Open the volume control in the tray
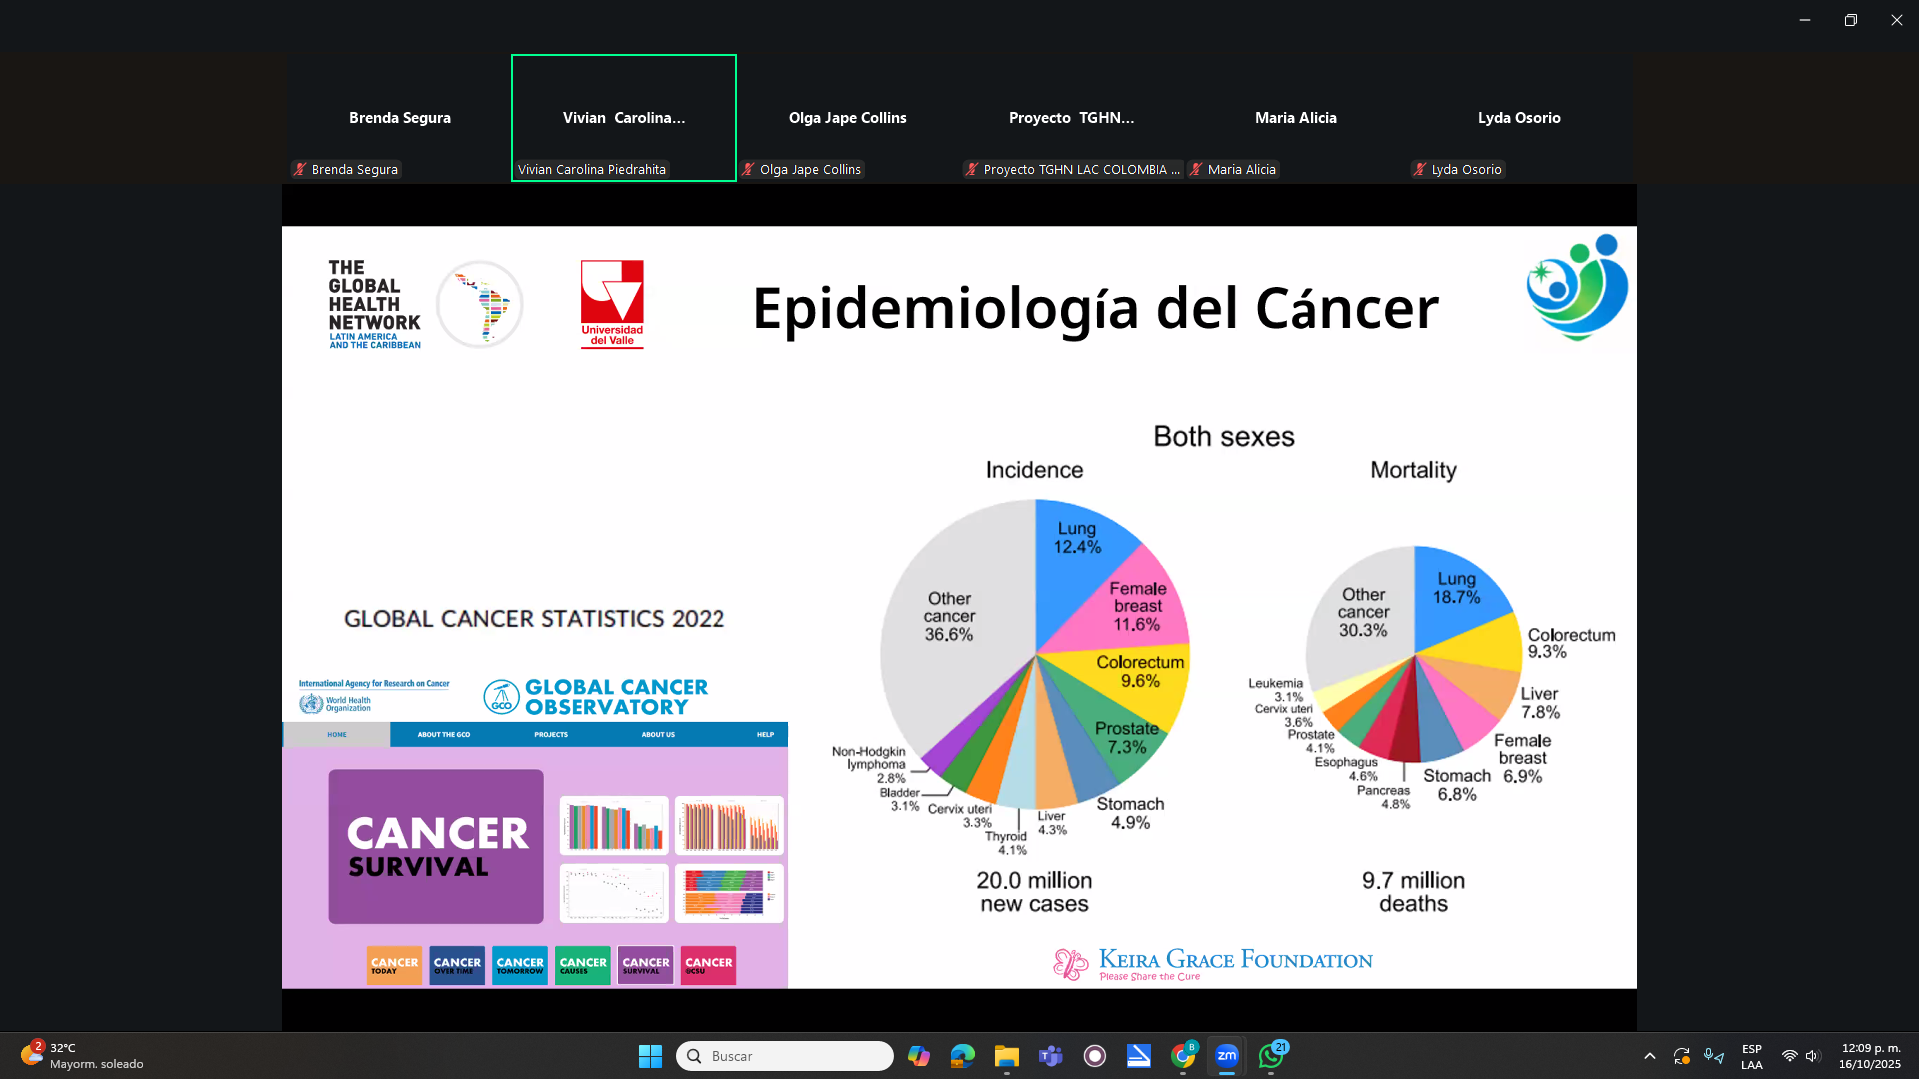 click(1812, 1056)
